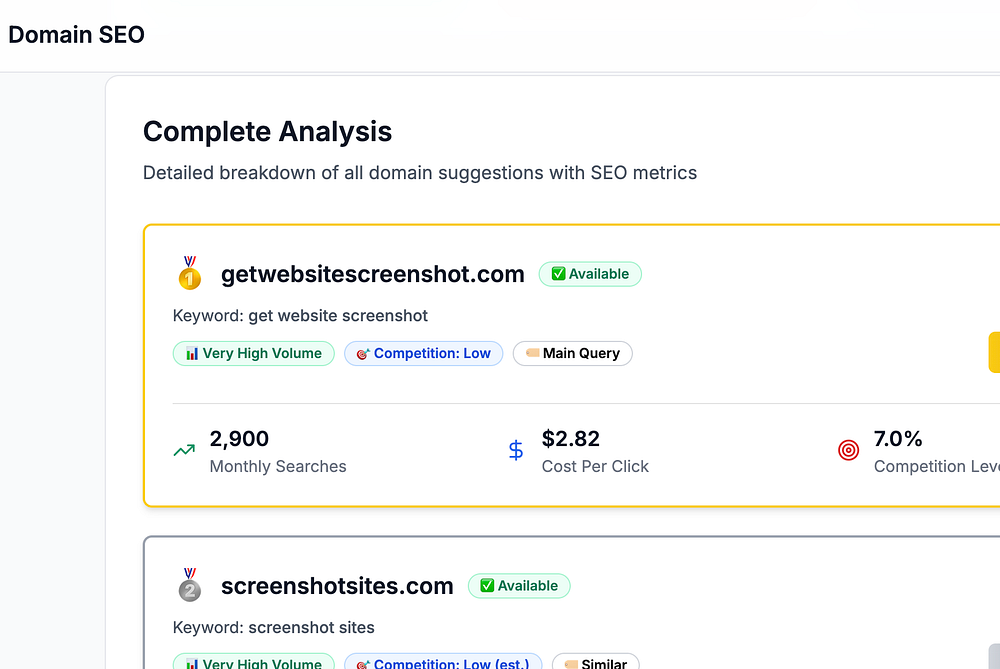Screen dimensions: 1000x669
Task: Click the Very High Volume badge in first card
Action: click(x=254, y=353)
